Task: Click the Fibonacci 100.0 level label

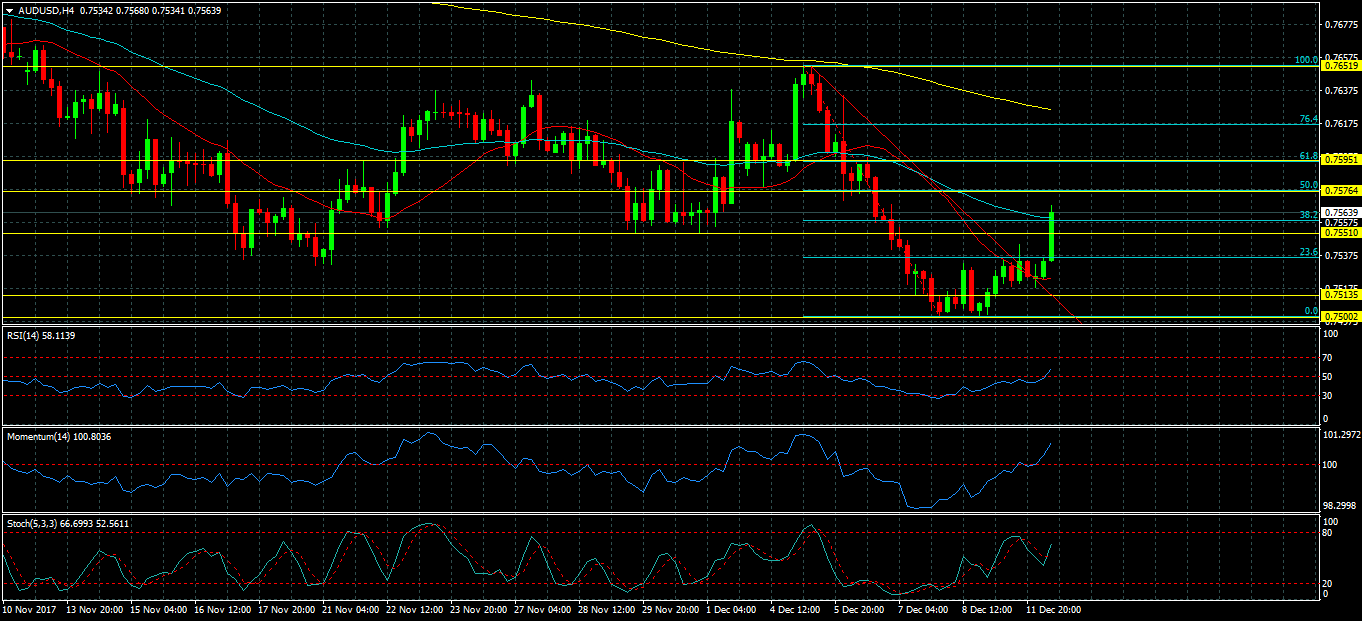Action: click(1305, 60)
